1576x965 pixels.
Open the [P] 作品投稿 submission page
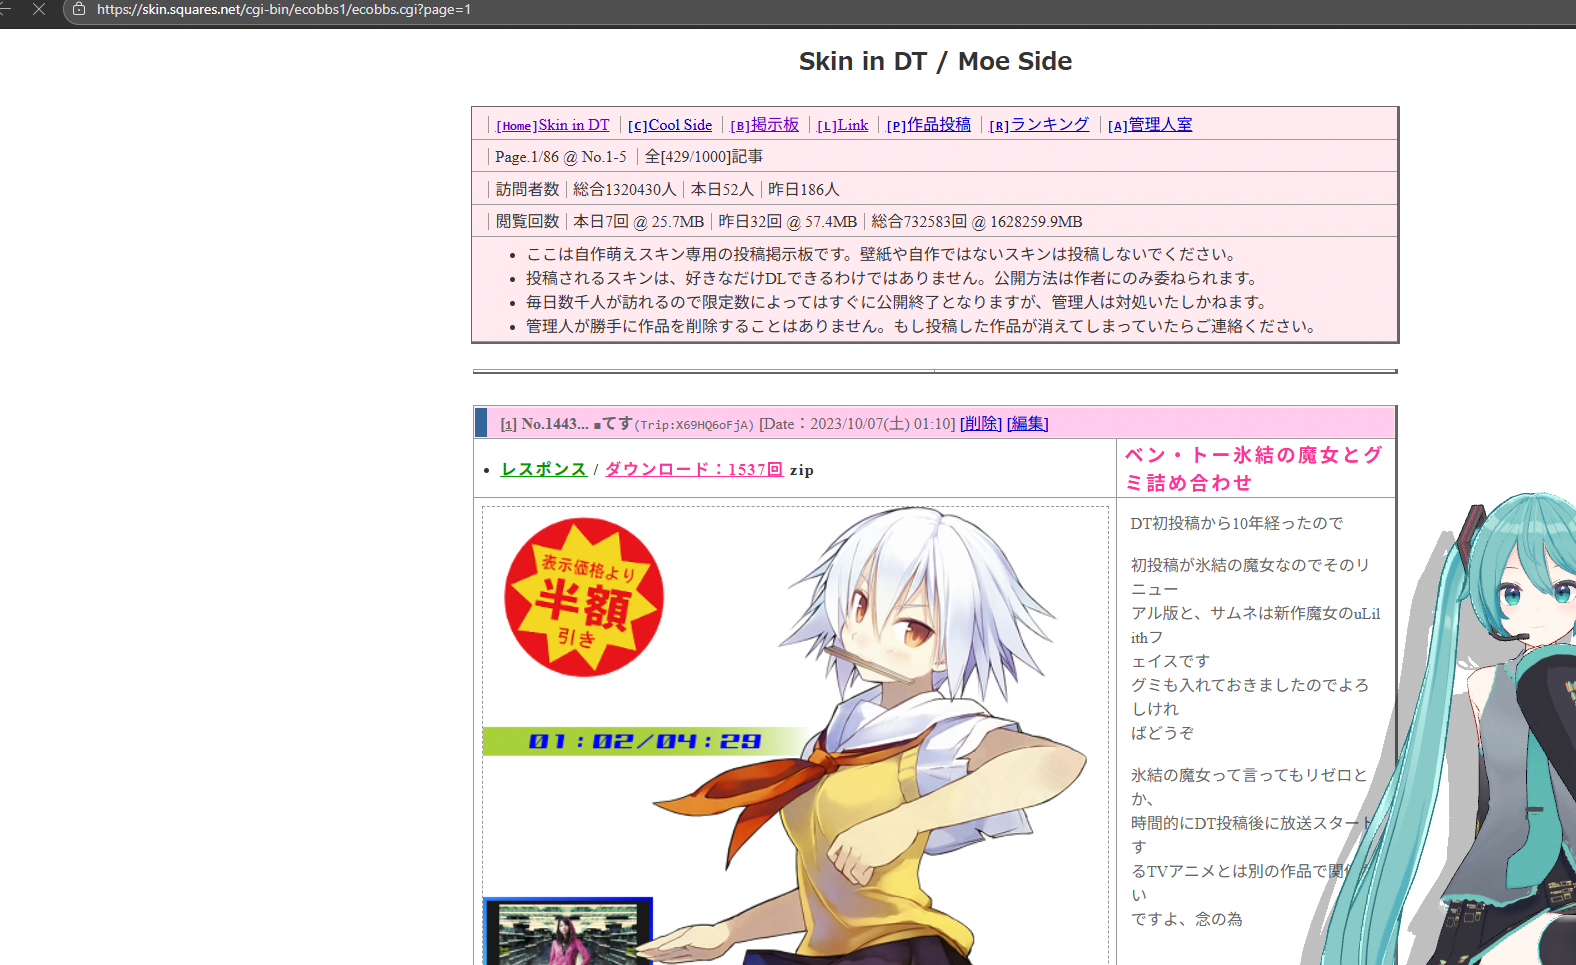[x=929, y=125]
